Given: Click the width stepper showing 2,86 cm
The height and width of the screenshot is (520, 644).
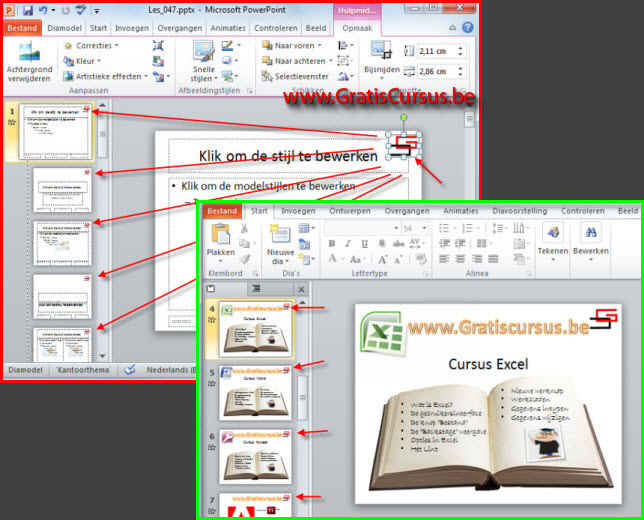Looking at the screenshot, I should [x=460, y=71].
